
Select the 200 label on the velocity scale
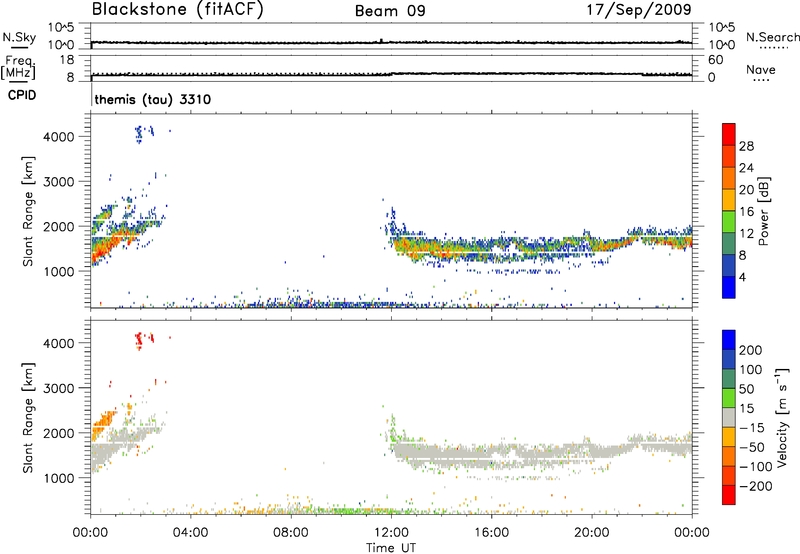(x=751, y=350)
